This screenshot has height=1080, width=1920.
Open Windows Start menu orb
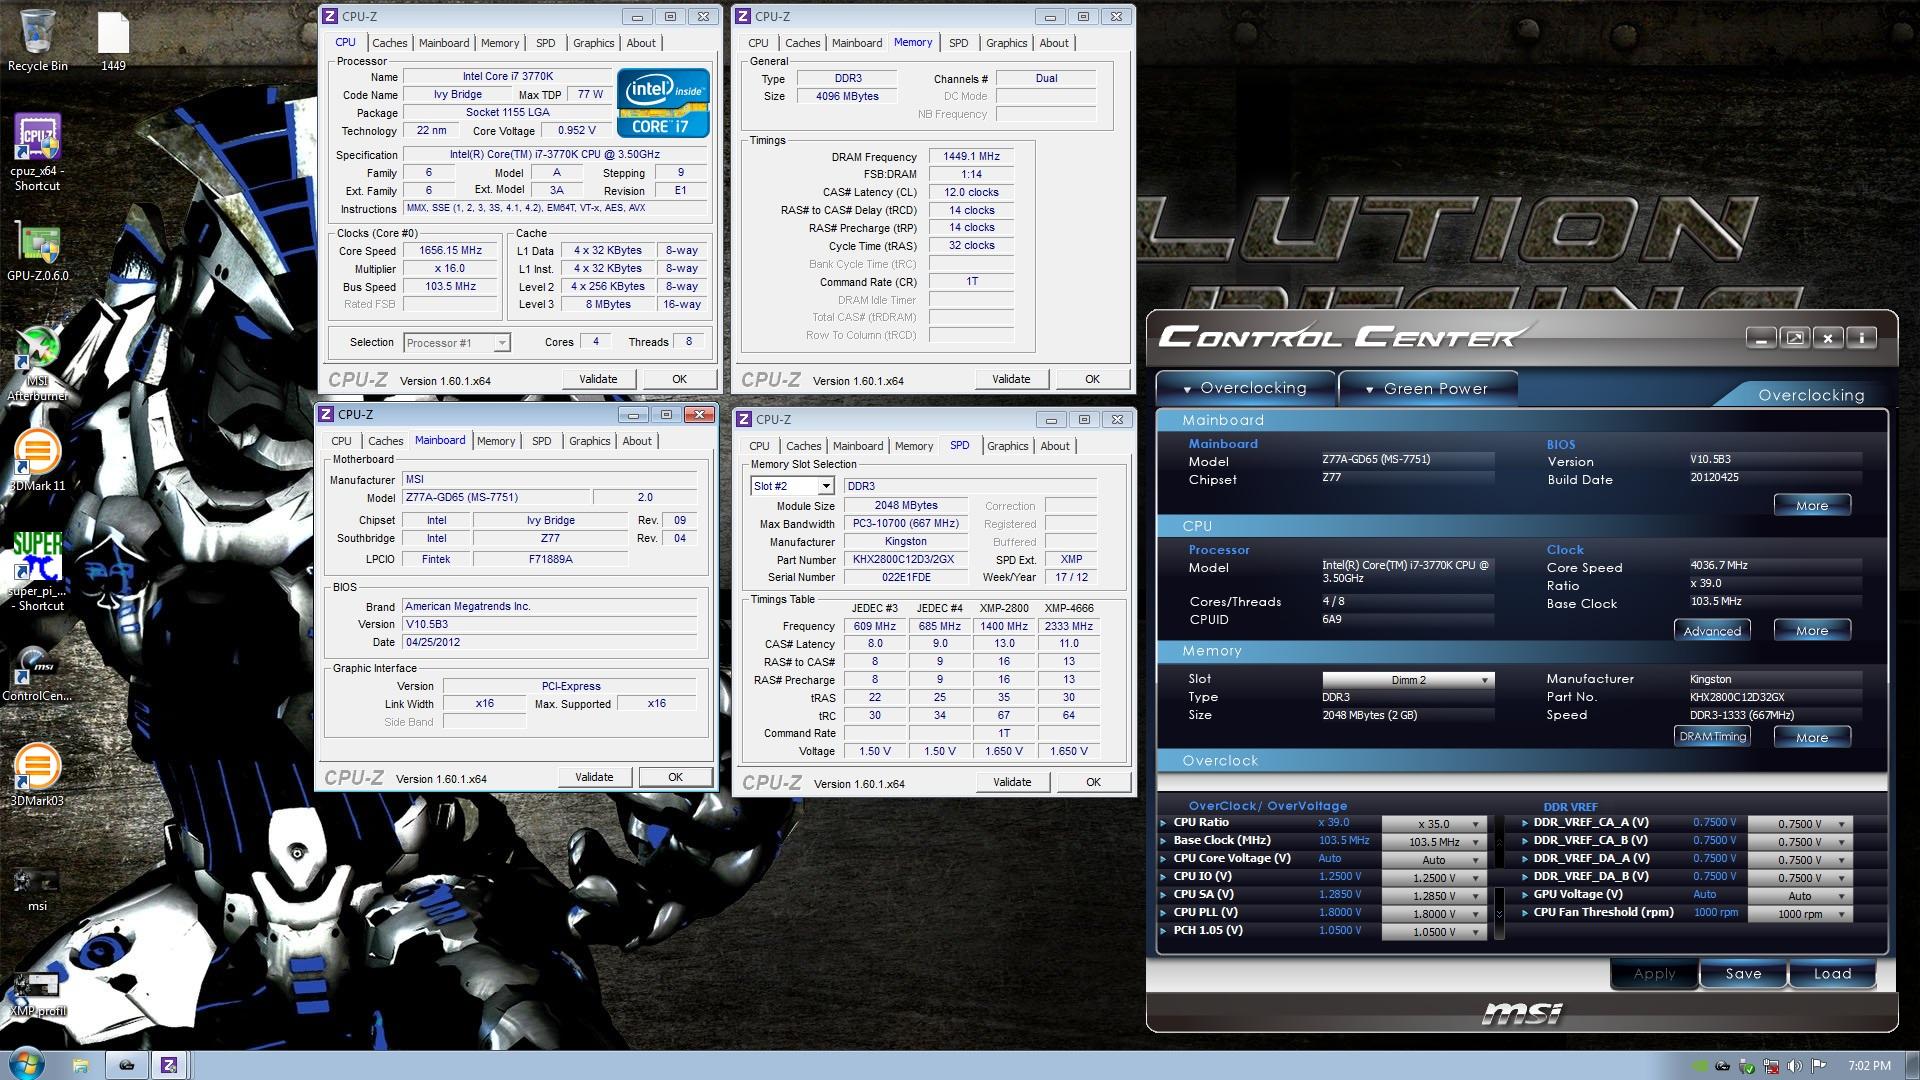(27, 1064)
